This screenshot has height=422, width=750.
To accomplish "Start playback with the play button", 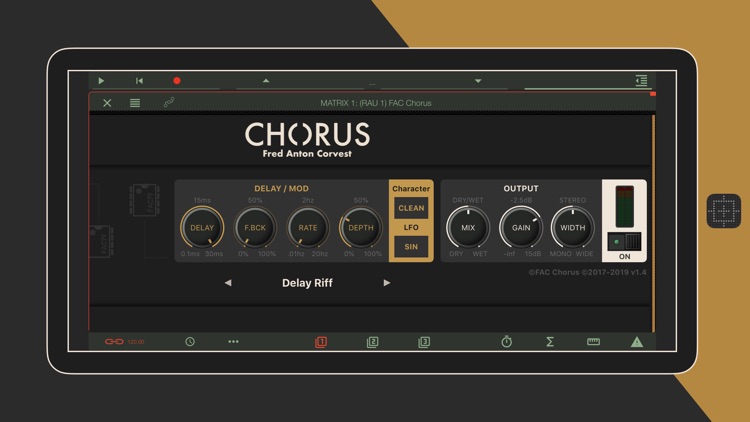I will click(x=101, y=81).
